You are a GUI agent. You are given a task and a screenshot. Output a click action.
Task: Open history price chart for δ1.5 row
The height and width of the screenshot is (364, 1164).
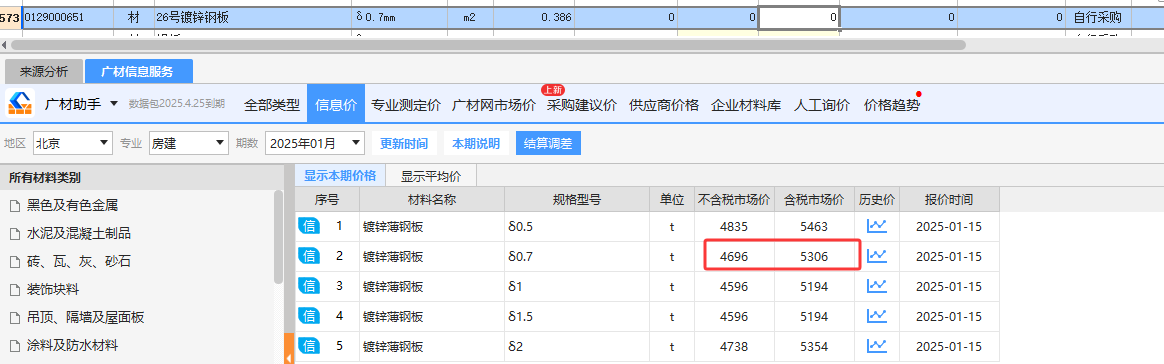click(877, 316)
